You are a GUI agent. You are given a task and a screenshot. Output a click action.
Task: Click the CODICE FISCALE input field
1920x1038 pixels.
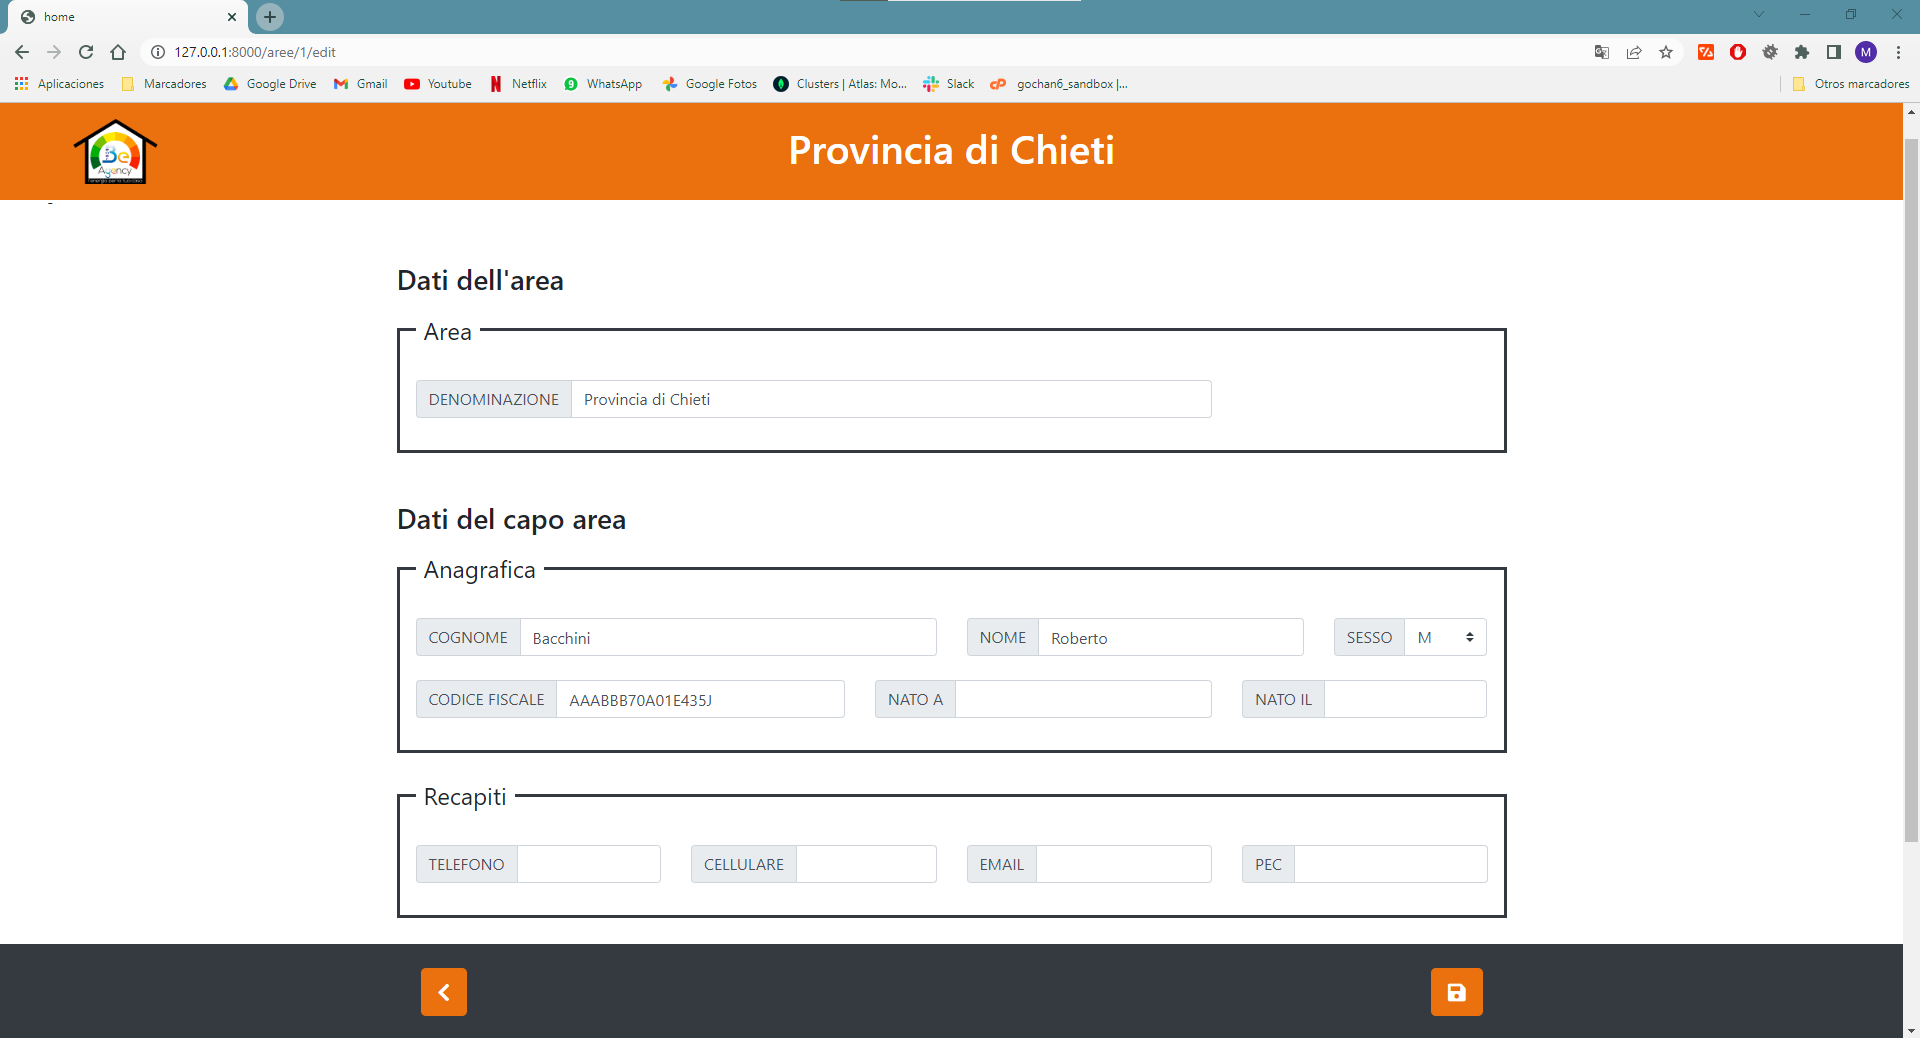point(700,699)
